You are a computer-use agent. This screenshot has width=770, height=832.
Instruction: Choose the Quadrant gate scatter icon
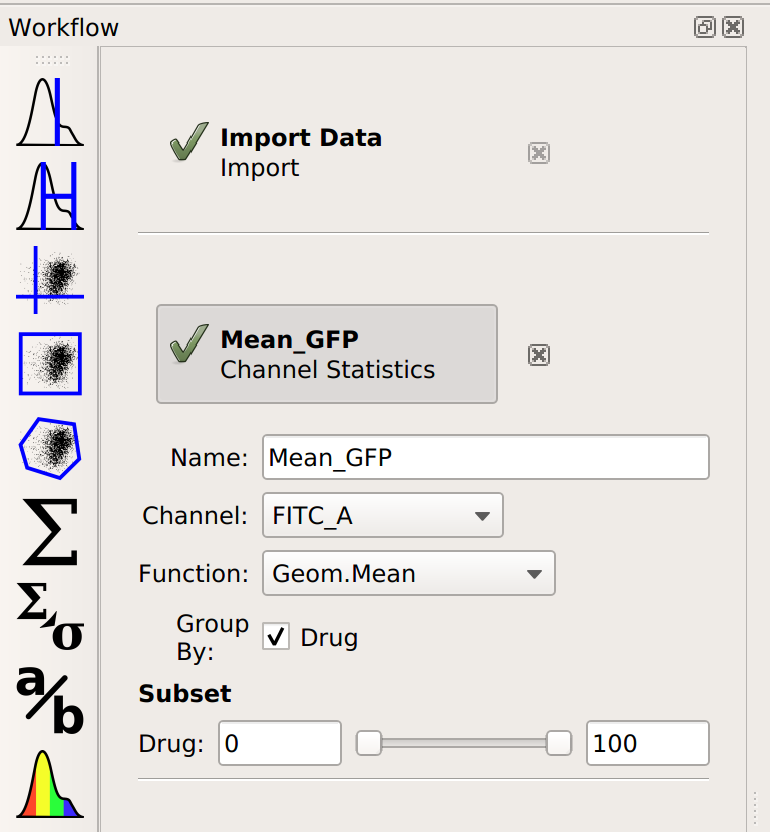point(50,280)
